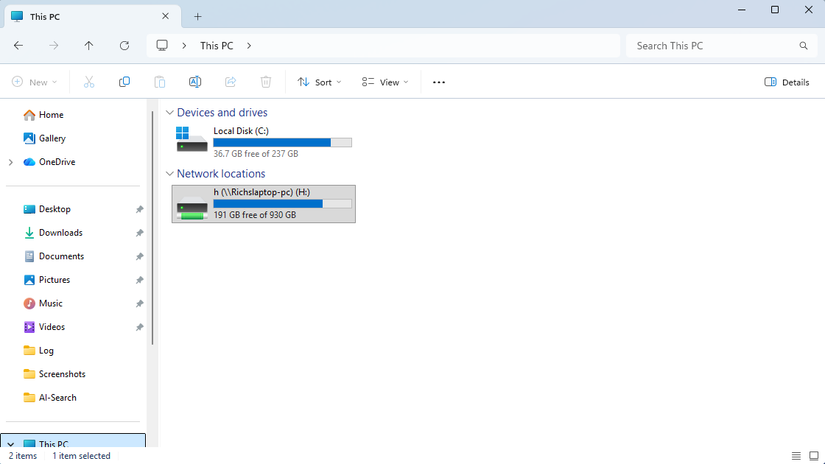825x464 pixels.
Task: Click chevron after This PC in address bar
Action: pos(249,46)
